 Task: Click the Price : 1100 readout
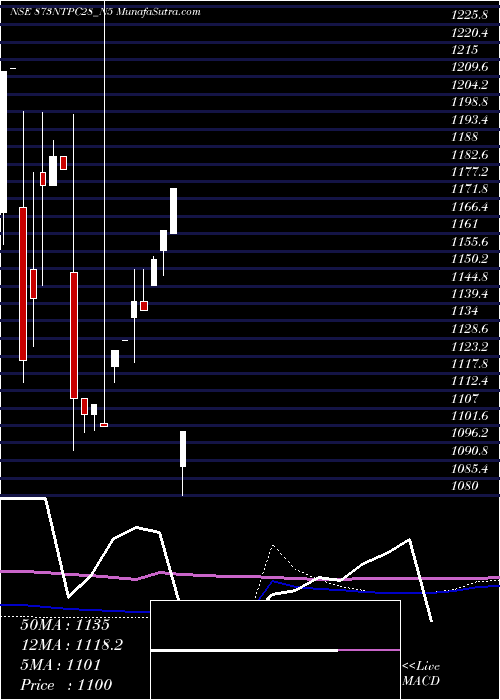pyautogui.click(x=67, y=685)
